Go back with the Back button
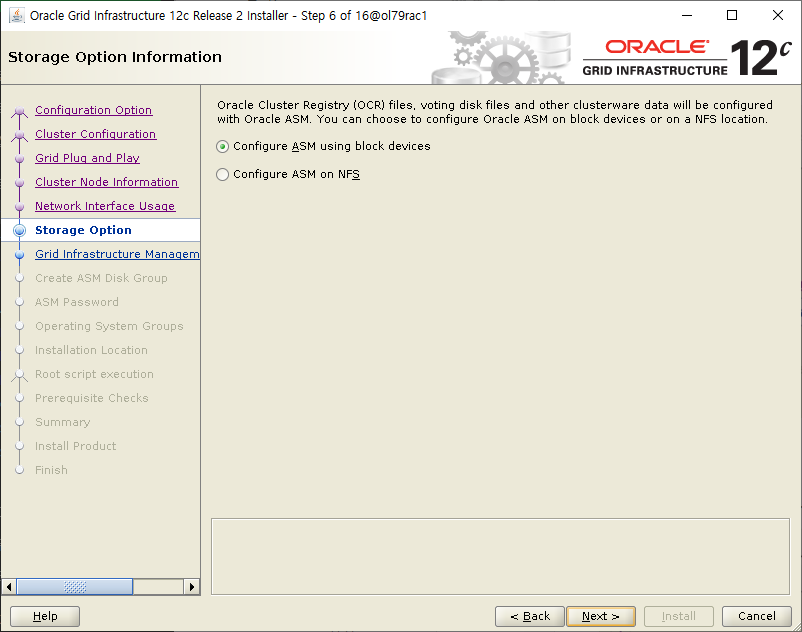The height and width of the screenshot is (632, 802). [x=530, y=616]
